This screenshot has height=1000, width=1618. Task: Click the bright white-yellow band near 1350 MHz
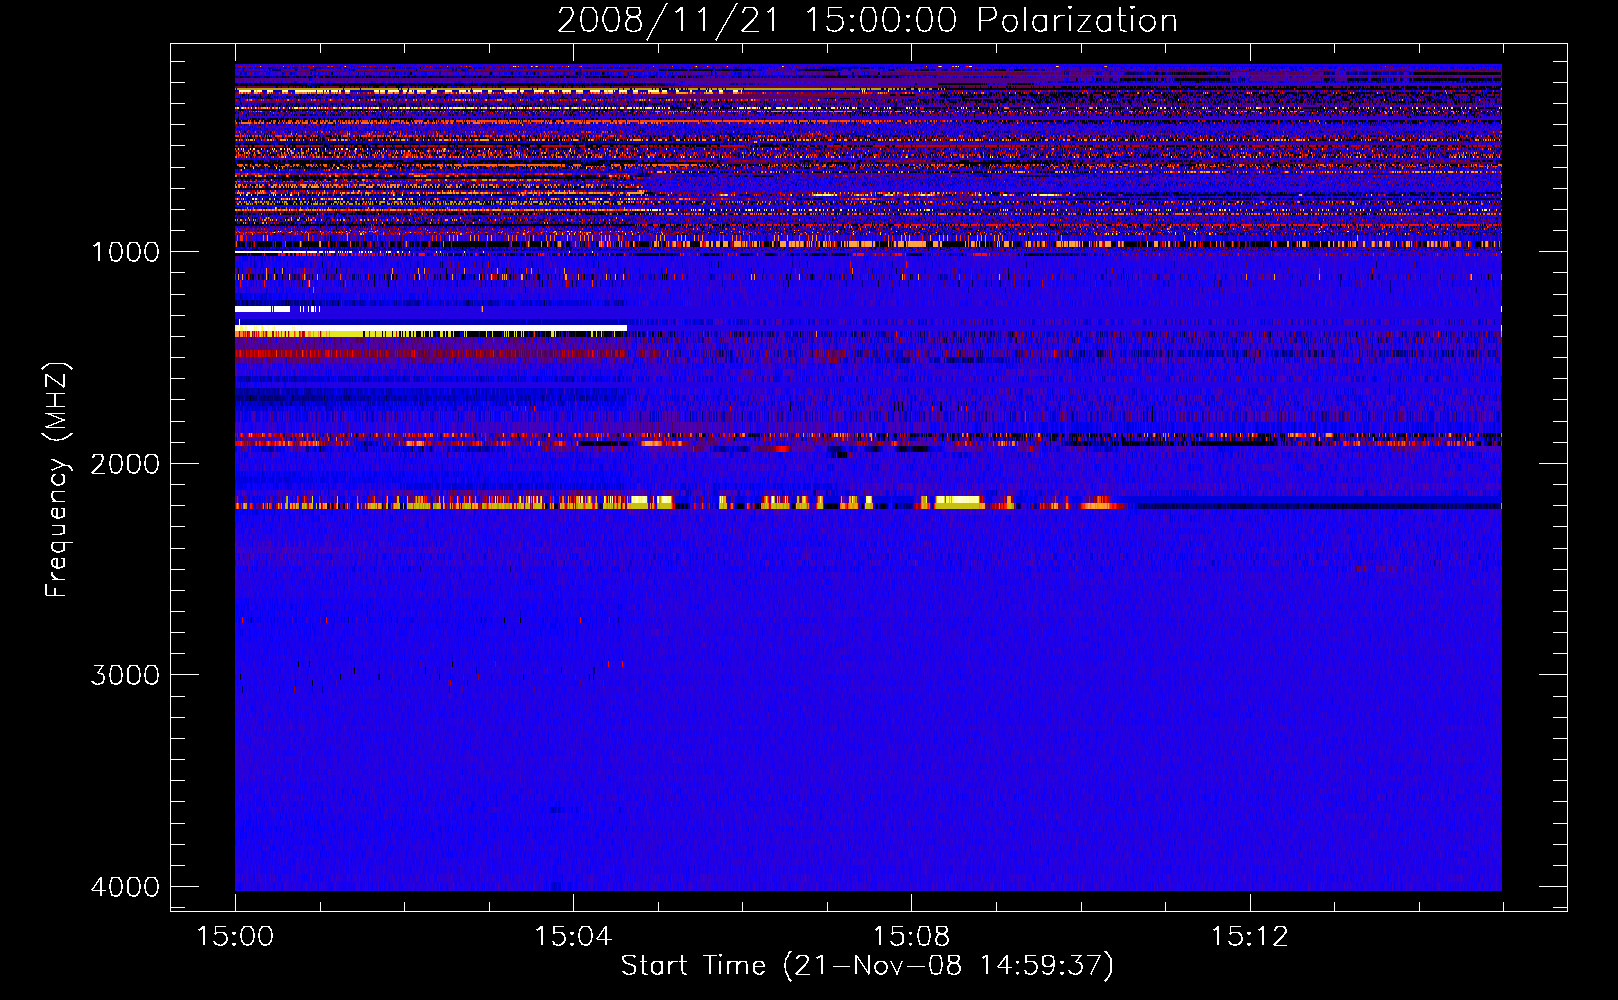(431, 330)
